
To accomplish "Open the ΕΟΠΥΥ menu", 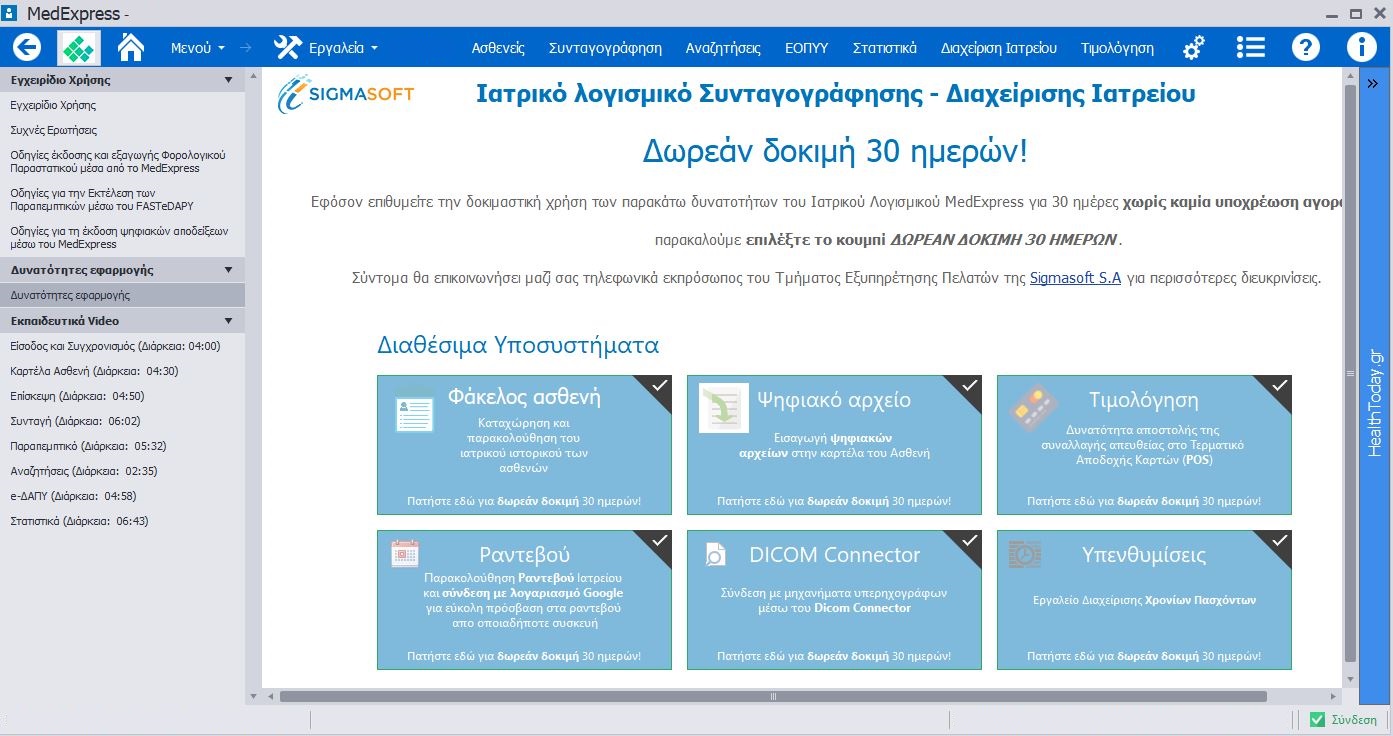I will (x=806, y=48).
